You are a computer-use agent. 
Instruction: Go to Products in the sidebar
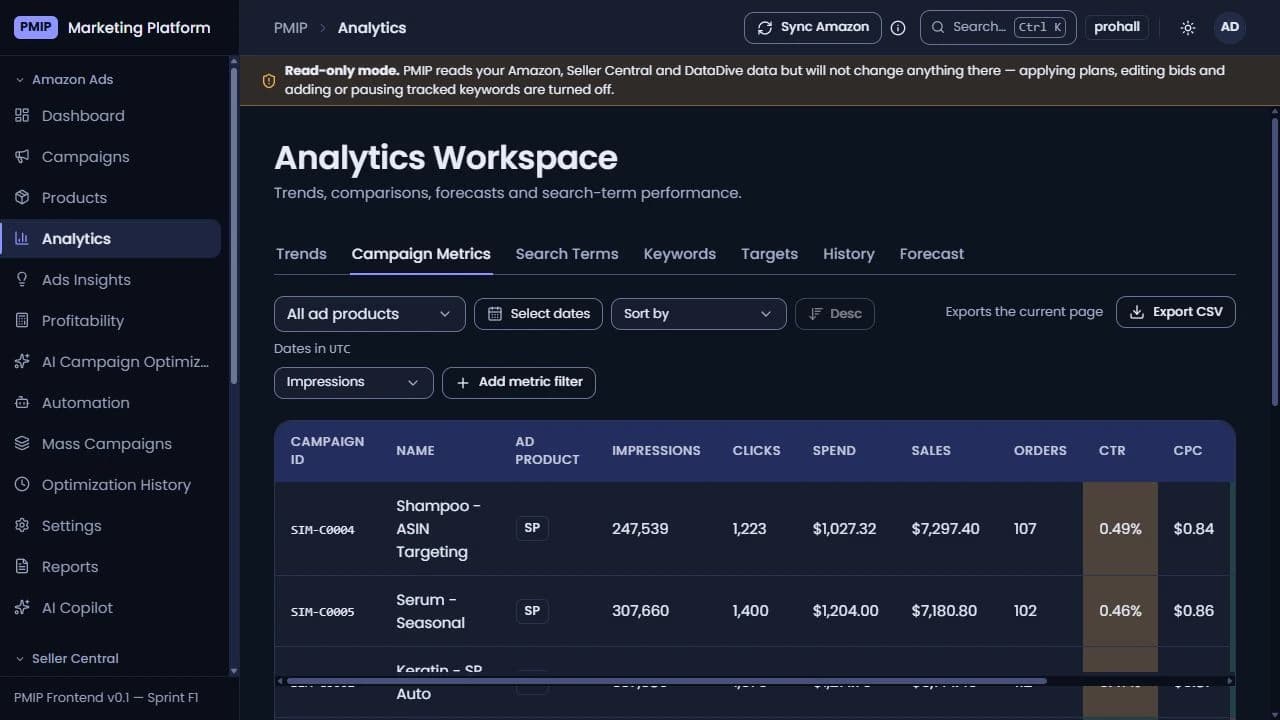click(x=110, y=198)
